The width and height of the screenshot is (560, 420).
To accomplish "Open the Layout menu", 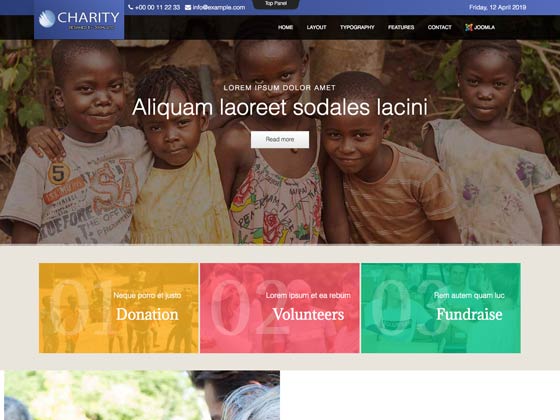I will [316, 27].
